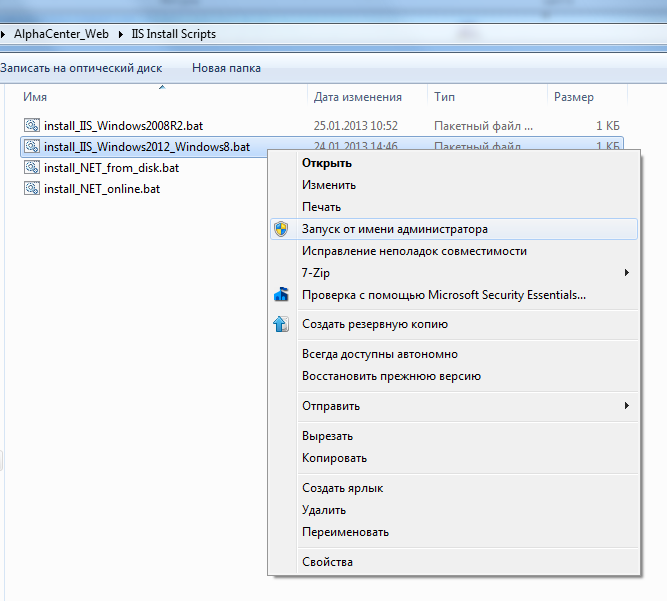This screenshot has height=601, width=667.
Task: Open the 7-Zip submenu entry
Action: [454, 273]
